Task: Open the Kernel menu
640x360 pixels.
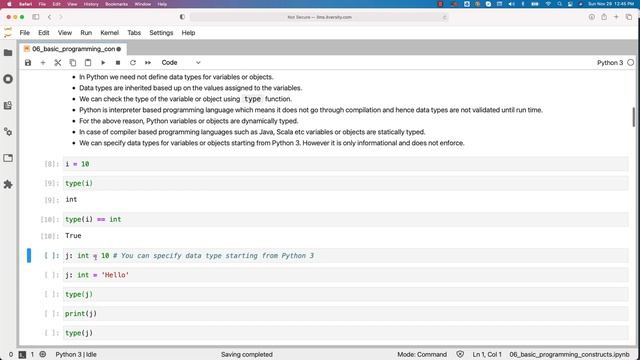Action: tap(109, 33)
